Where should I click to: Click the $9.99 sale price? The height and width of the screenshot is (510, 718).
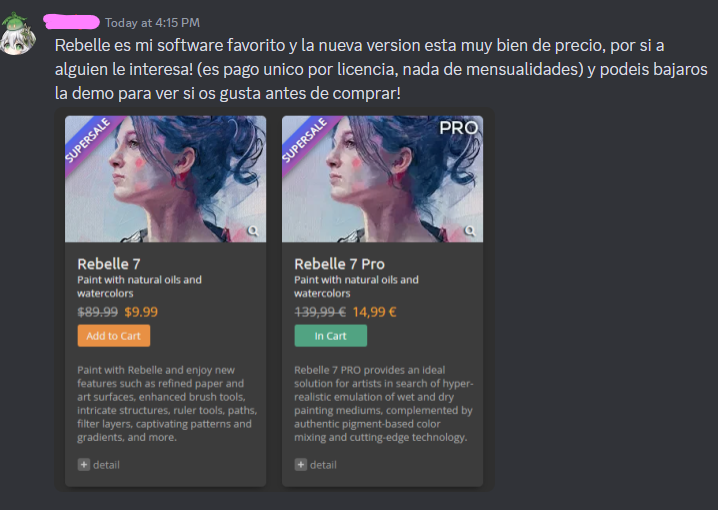(141, 312)
